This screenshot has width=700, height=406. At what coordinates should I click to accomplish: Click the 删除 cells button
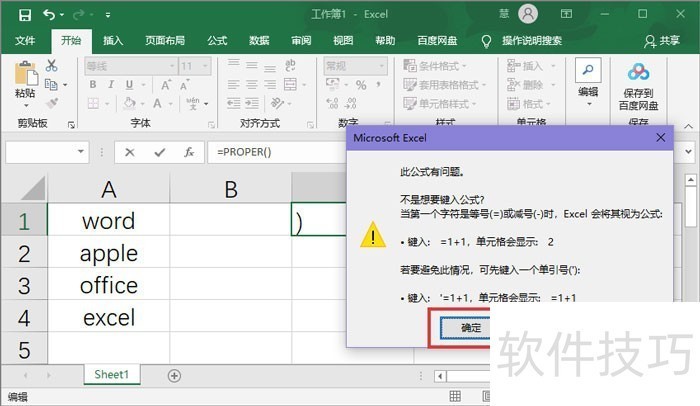pos(525,85)
